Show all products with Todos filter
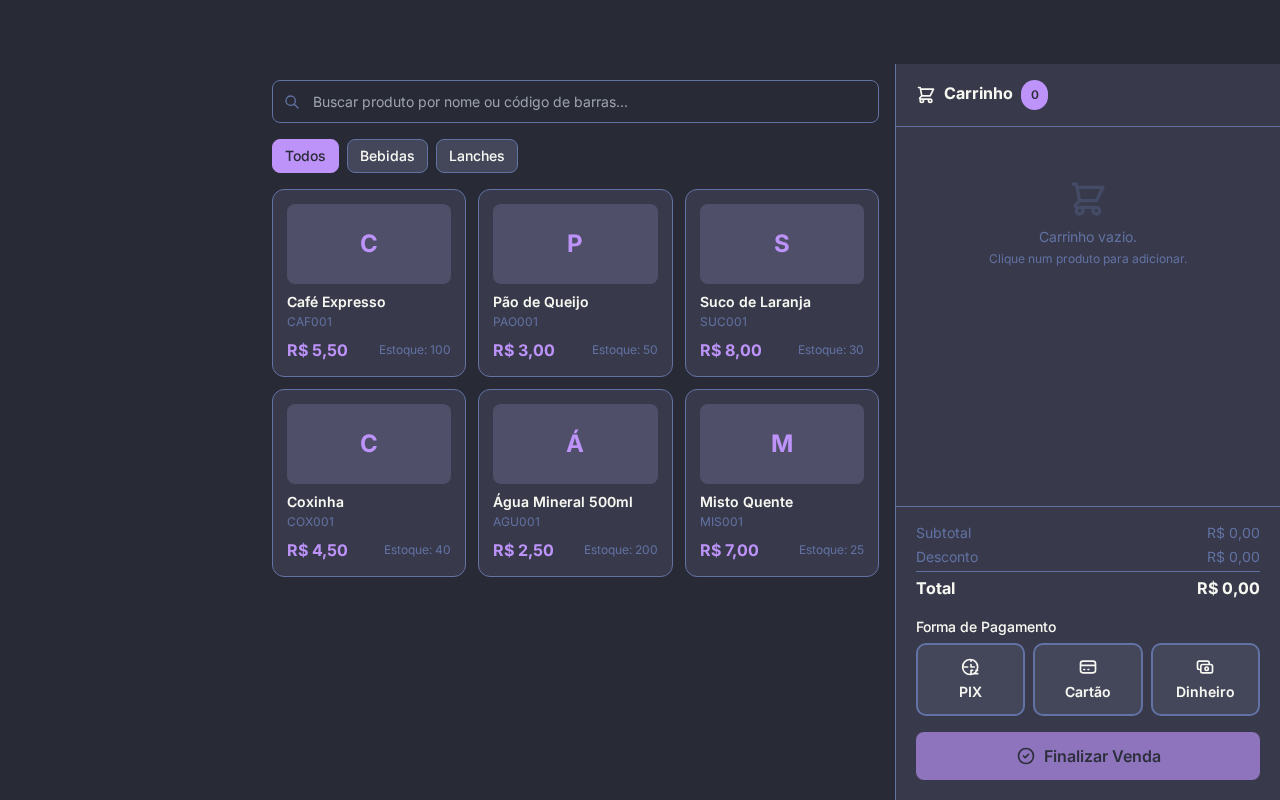Image resolution: width=1280 pixels, height=800 pixels. pyautogui.click(x=305, y=156)
